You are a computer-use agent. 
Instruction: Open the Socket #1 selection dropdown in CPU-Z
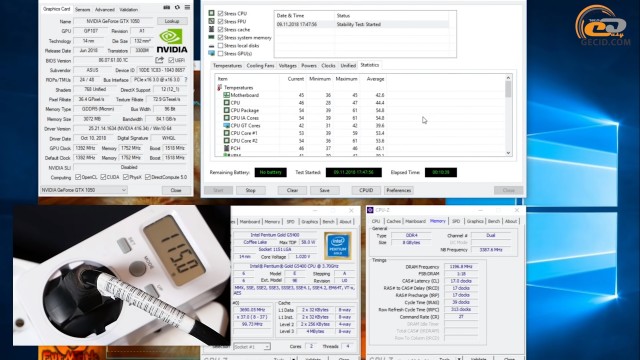[x=251, y=347]
